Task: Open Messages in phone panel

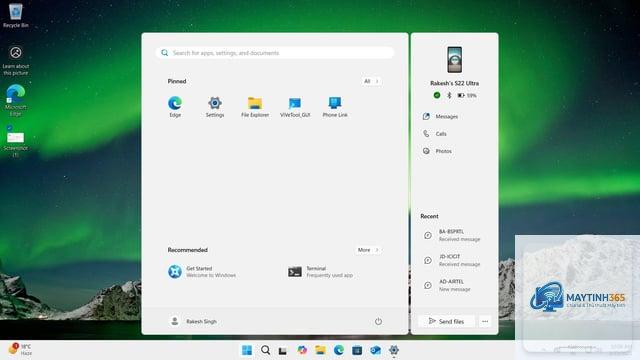Action: point(440,116)
